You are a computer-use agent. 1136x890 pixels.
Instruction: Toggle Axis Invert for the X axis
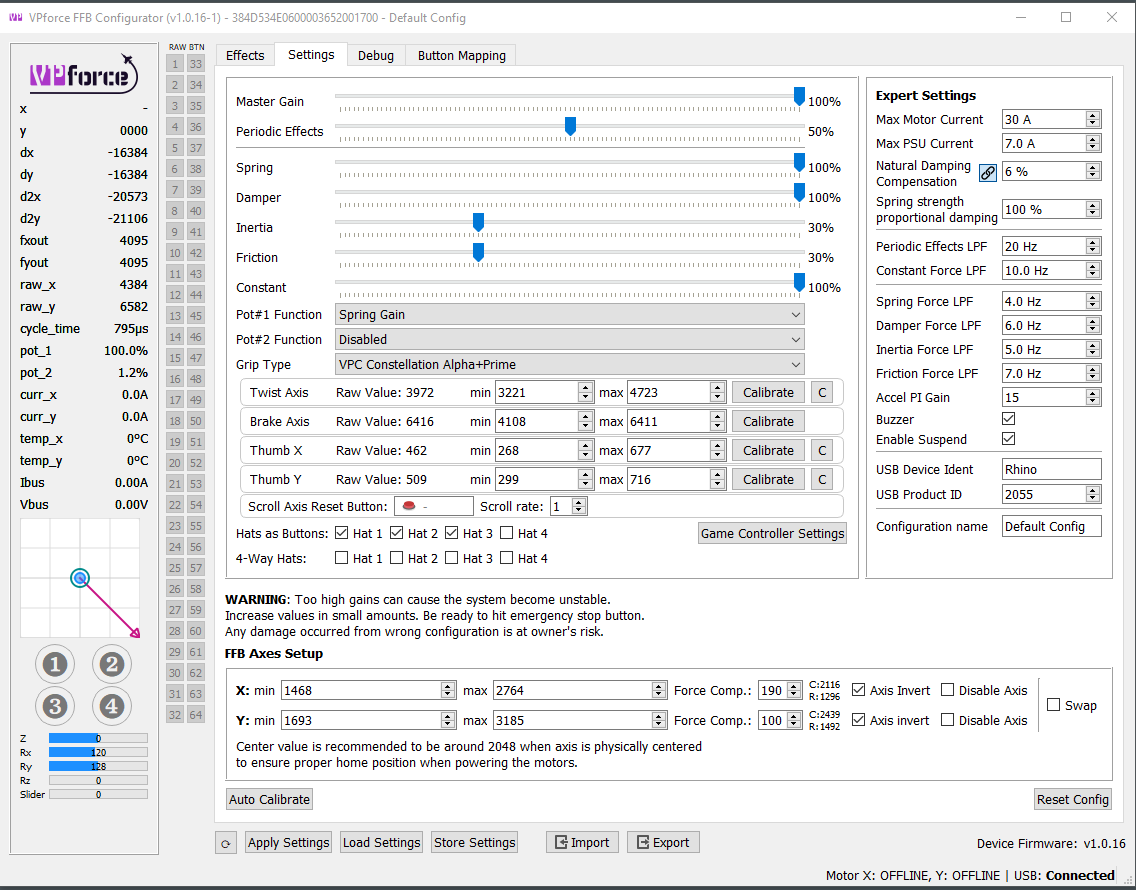click(857, 689)
